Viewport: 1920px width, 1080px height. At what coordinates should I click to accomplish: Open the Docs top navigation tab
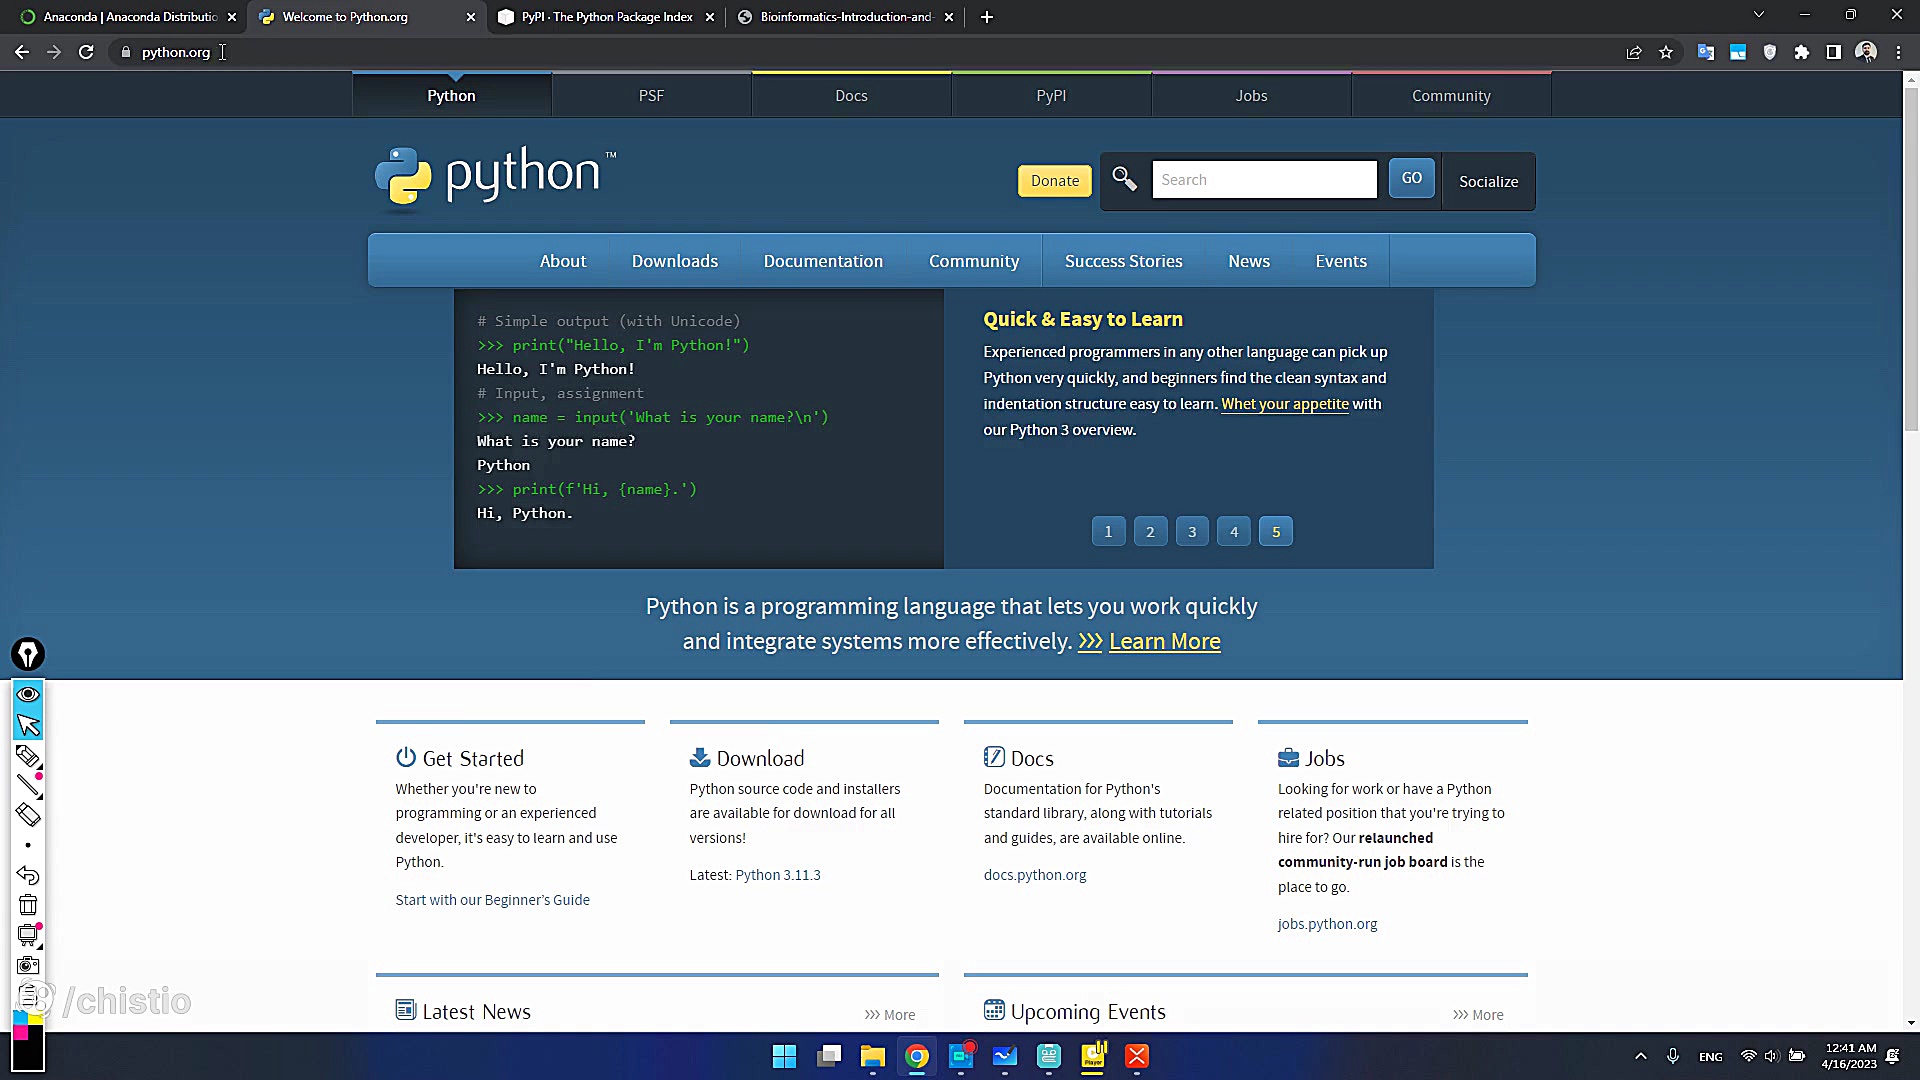851,96
